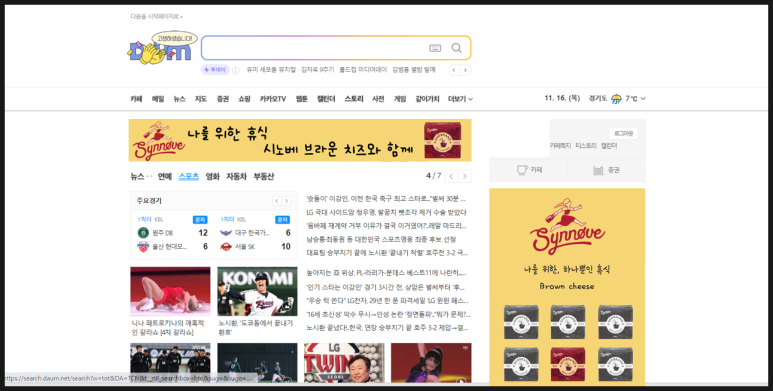
Task: Click 다음을 시작페이지로 arrow link
Action: click(156, 17)
